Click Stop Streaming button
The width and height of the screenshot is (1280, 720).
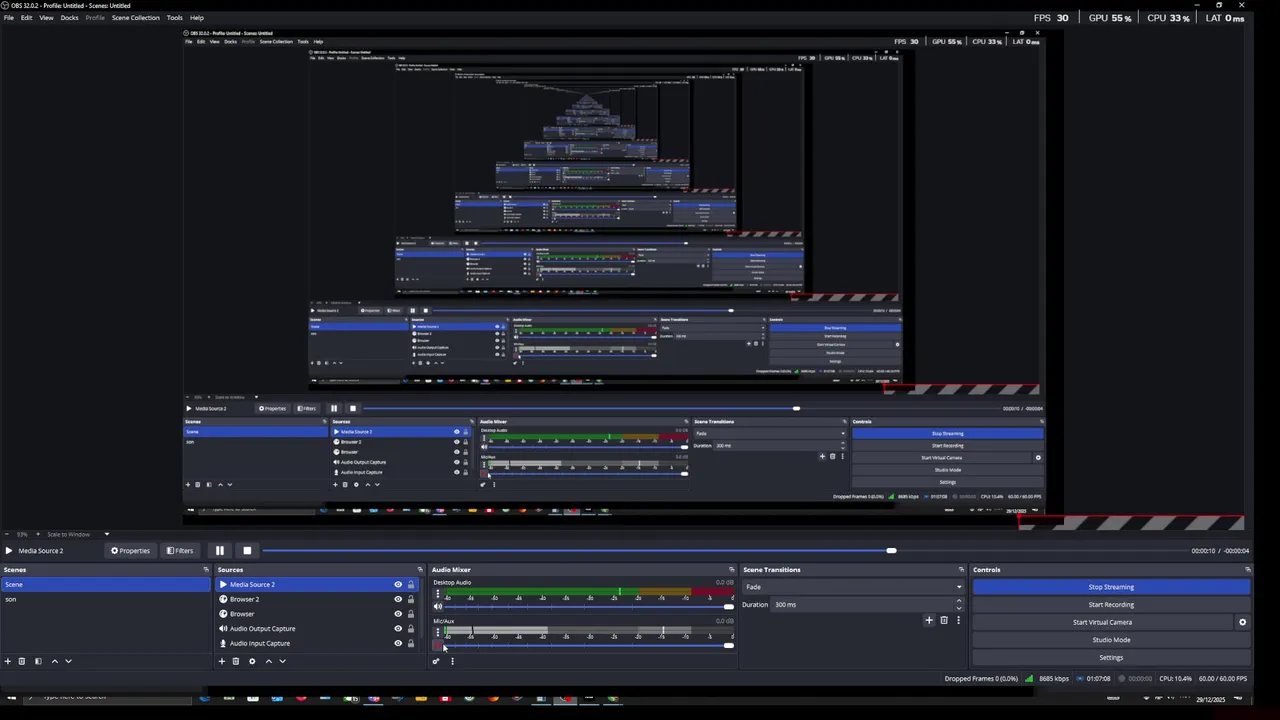[x=1111, y=587]
